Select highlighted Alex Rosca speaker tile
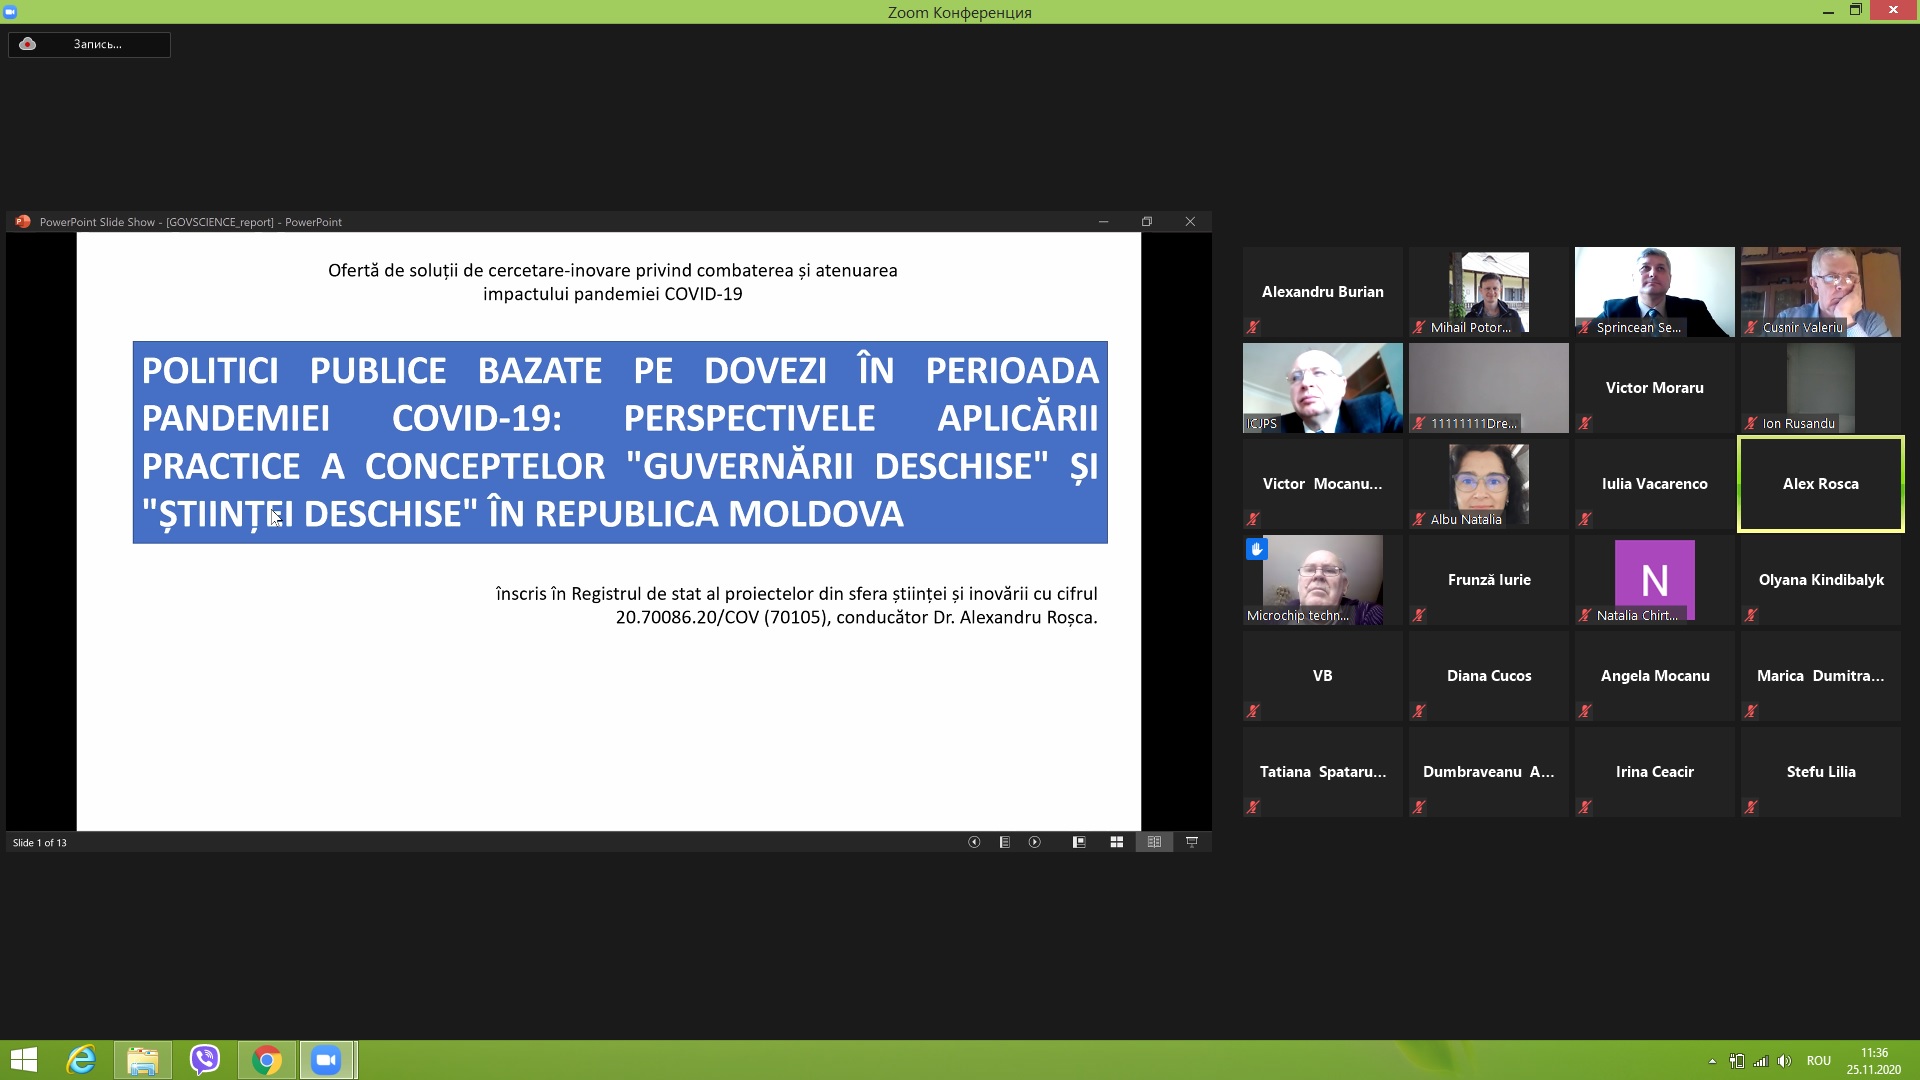The height and width of the screenshot is (1080, 1920). point(1820,484)
